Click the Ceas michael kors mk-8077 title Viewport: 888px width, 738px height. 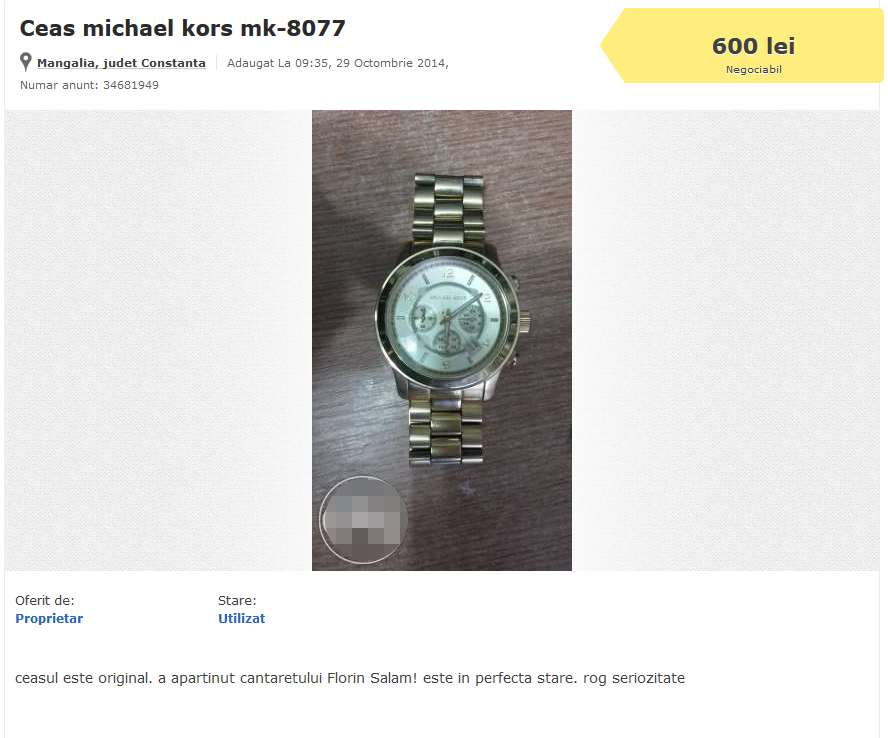pos(182,28)
